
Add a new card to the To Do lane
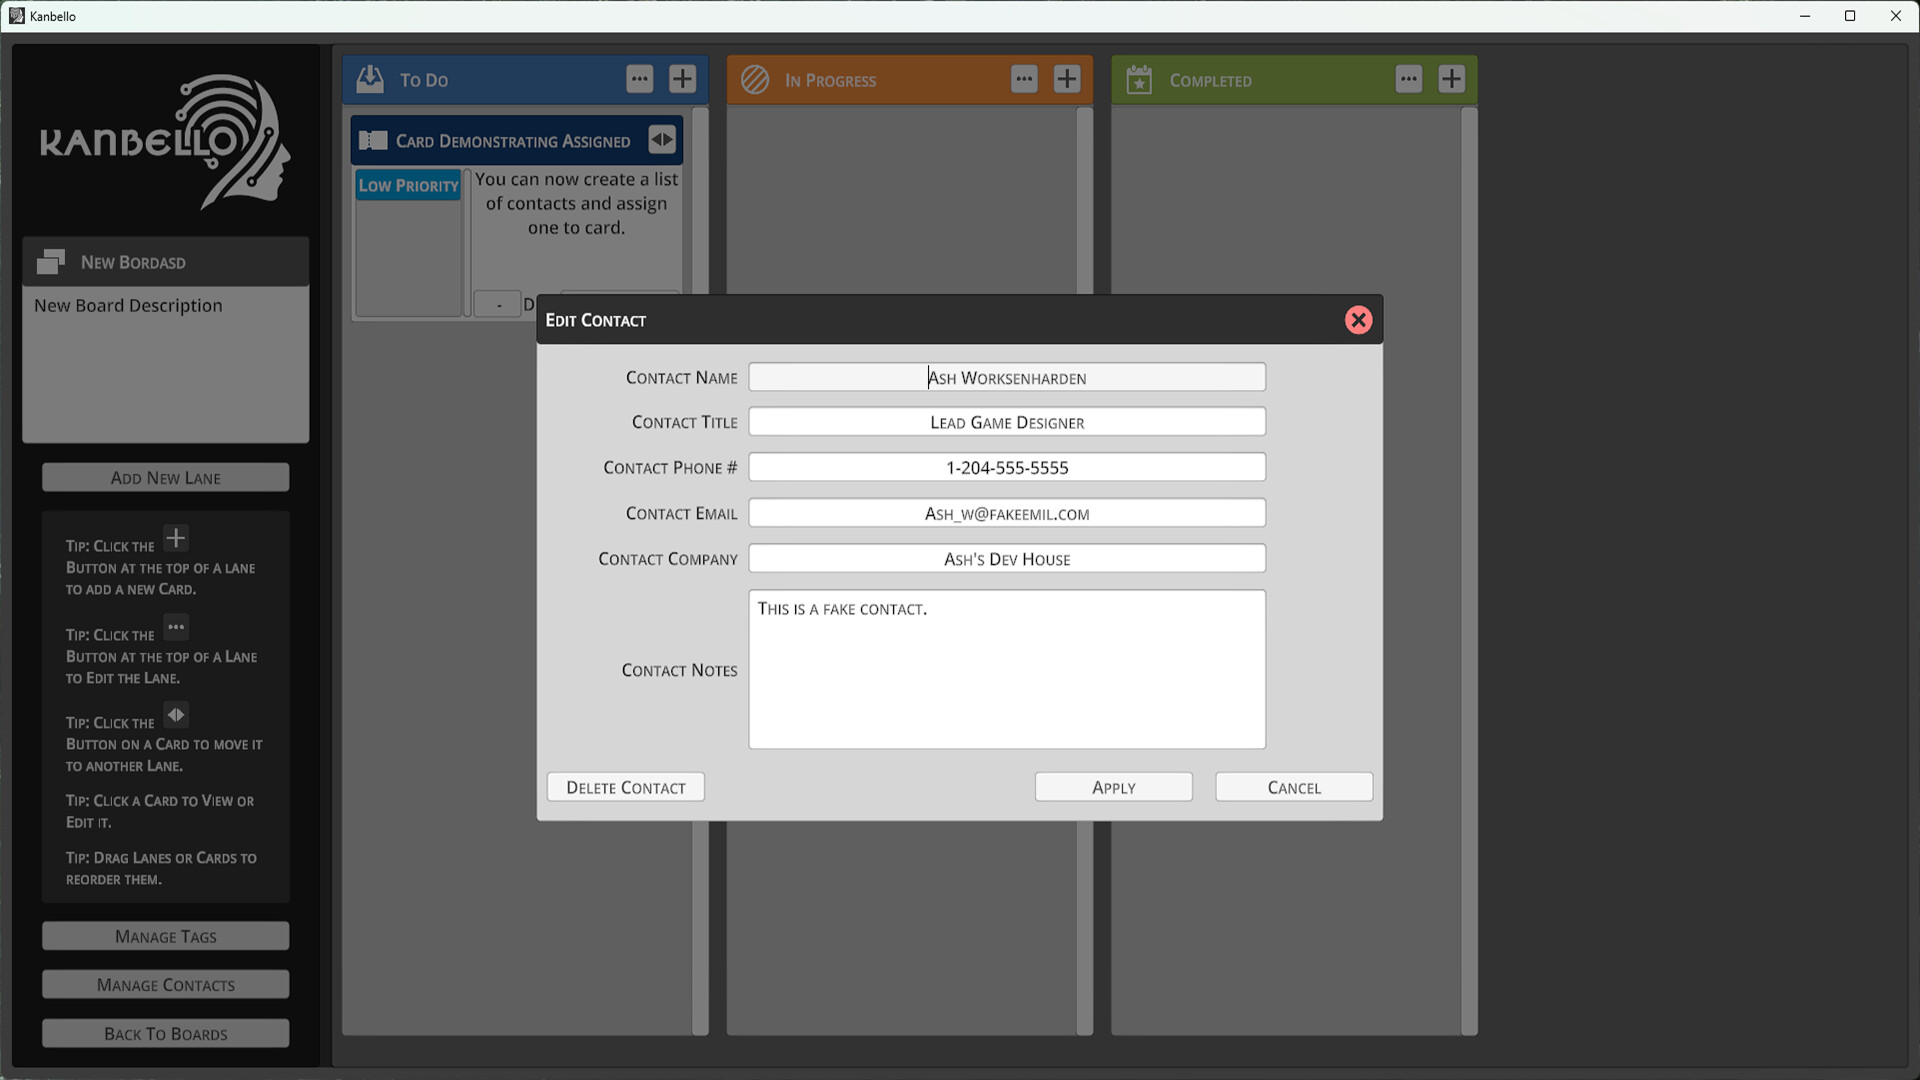pyautogui.click(x=682, y=79)
